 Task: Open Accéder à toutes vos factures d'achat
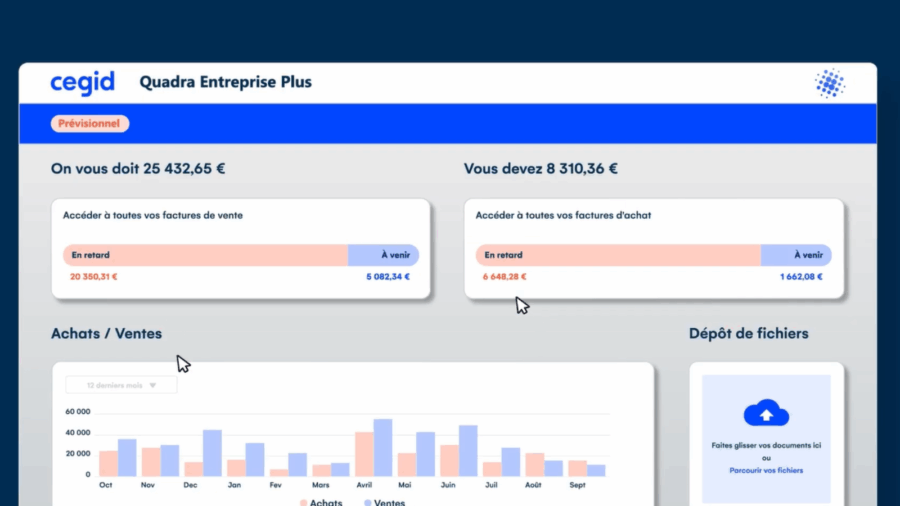point(563,215)
